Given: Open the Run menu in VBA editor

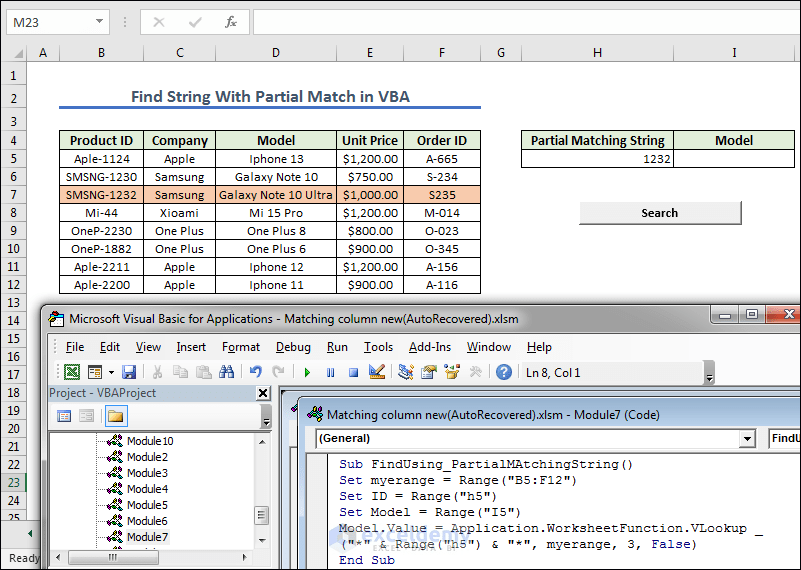Looking at the screenshot, I should tap(337, 347).
